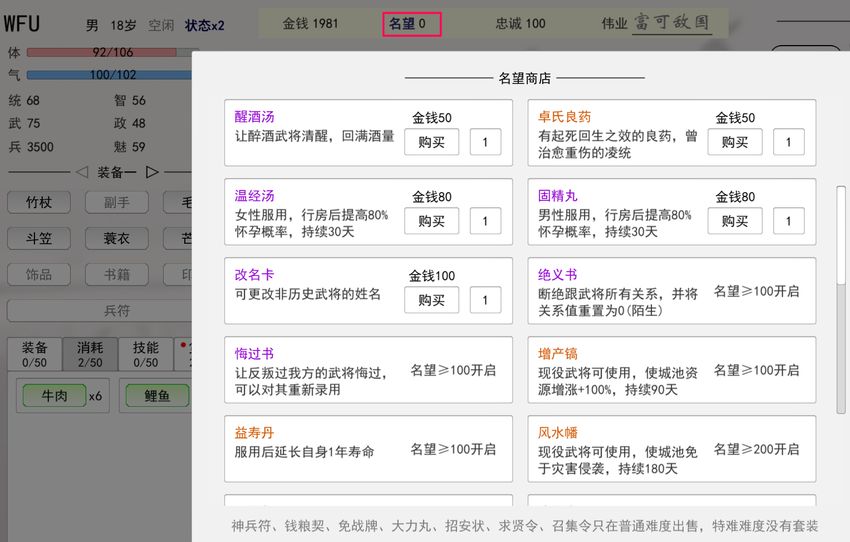
Task: Click the 竹杖 weapon slot
Action: [39, 202]
